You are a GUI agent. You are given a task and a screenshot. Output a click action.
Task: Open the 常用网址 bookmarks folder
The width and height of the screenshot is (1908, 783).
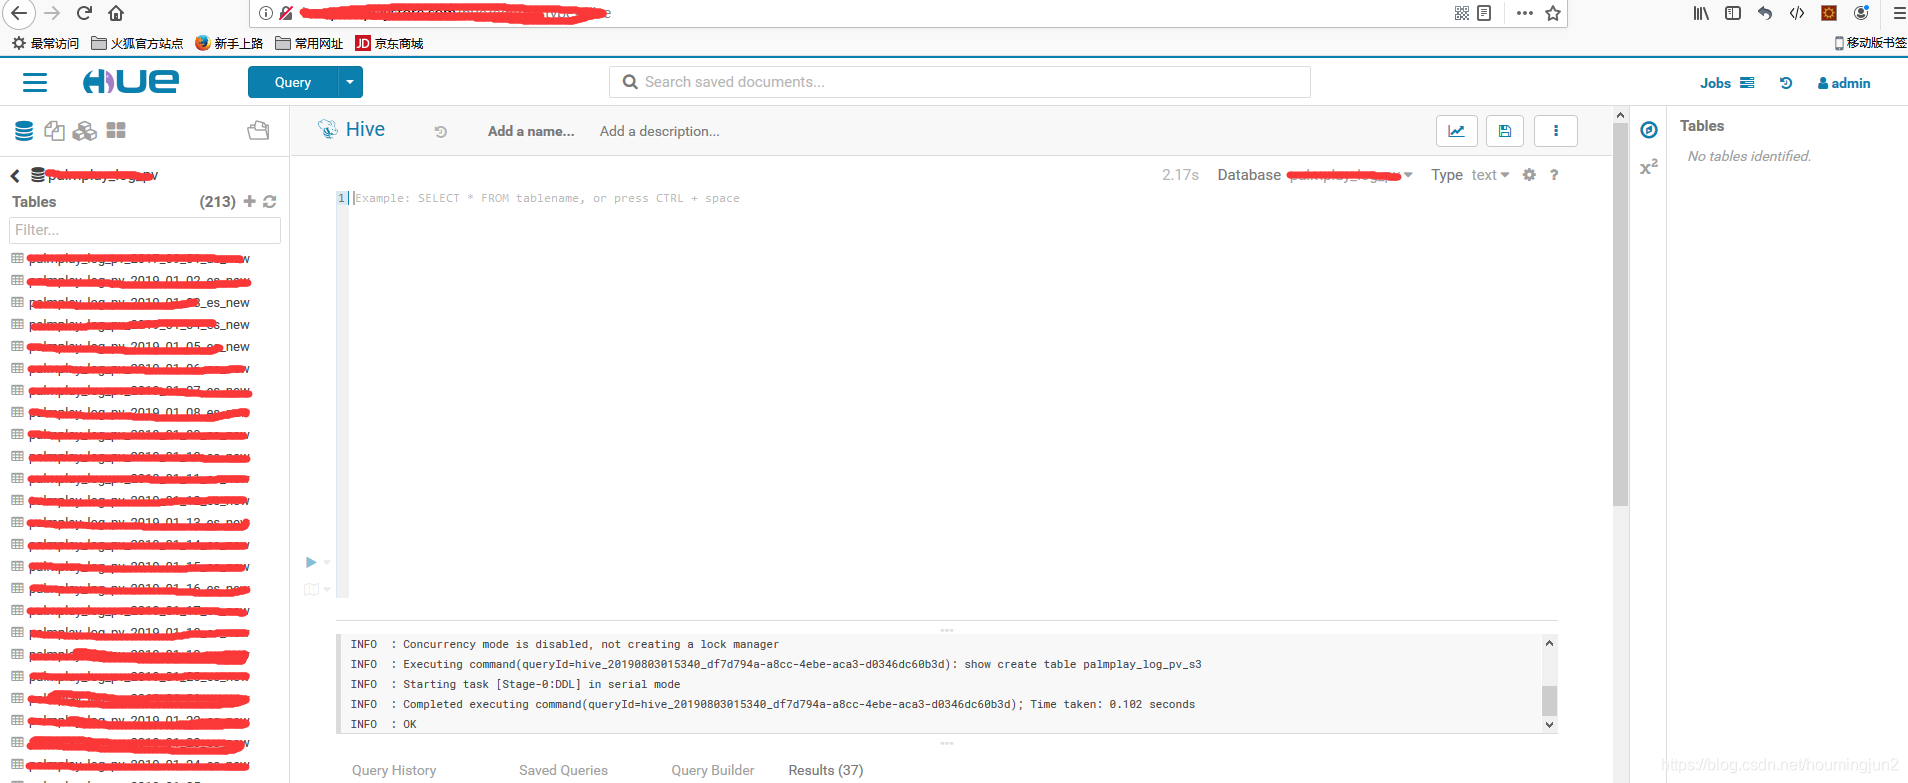(x=309, y=43)
